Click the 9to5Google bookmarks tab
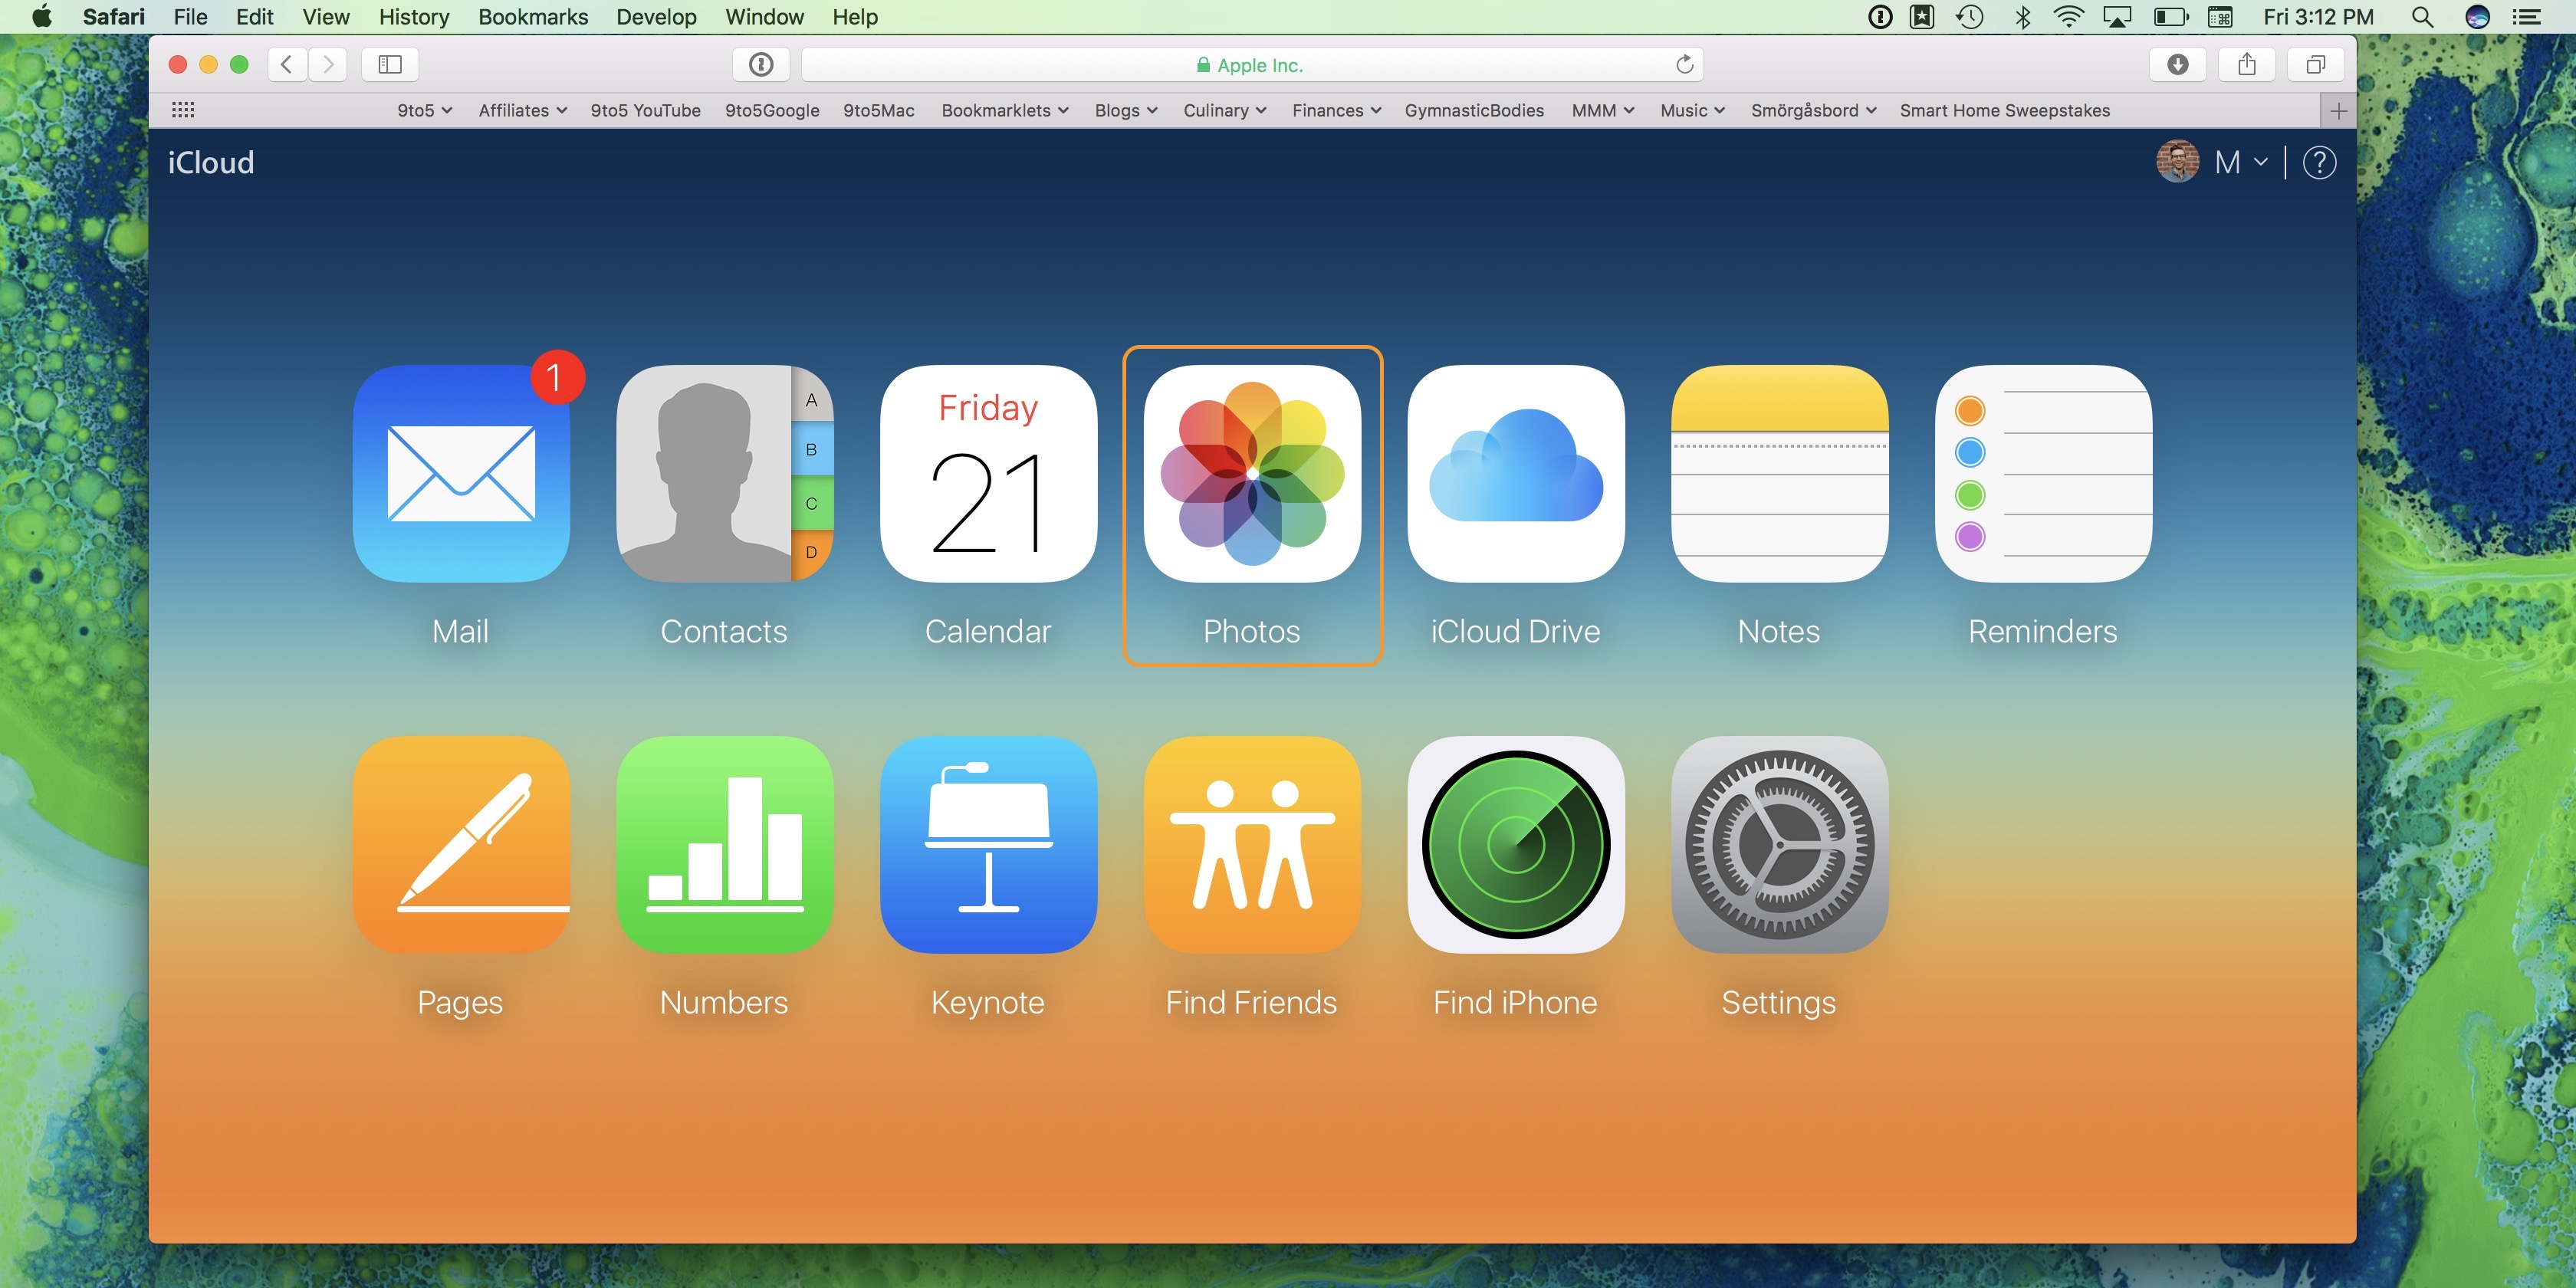 [x=769, y=110]
